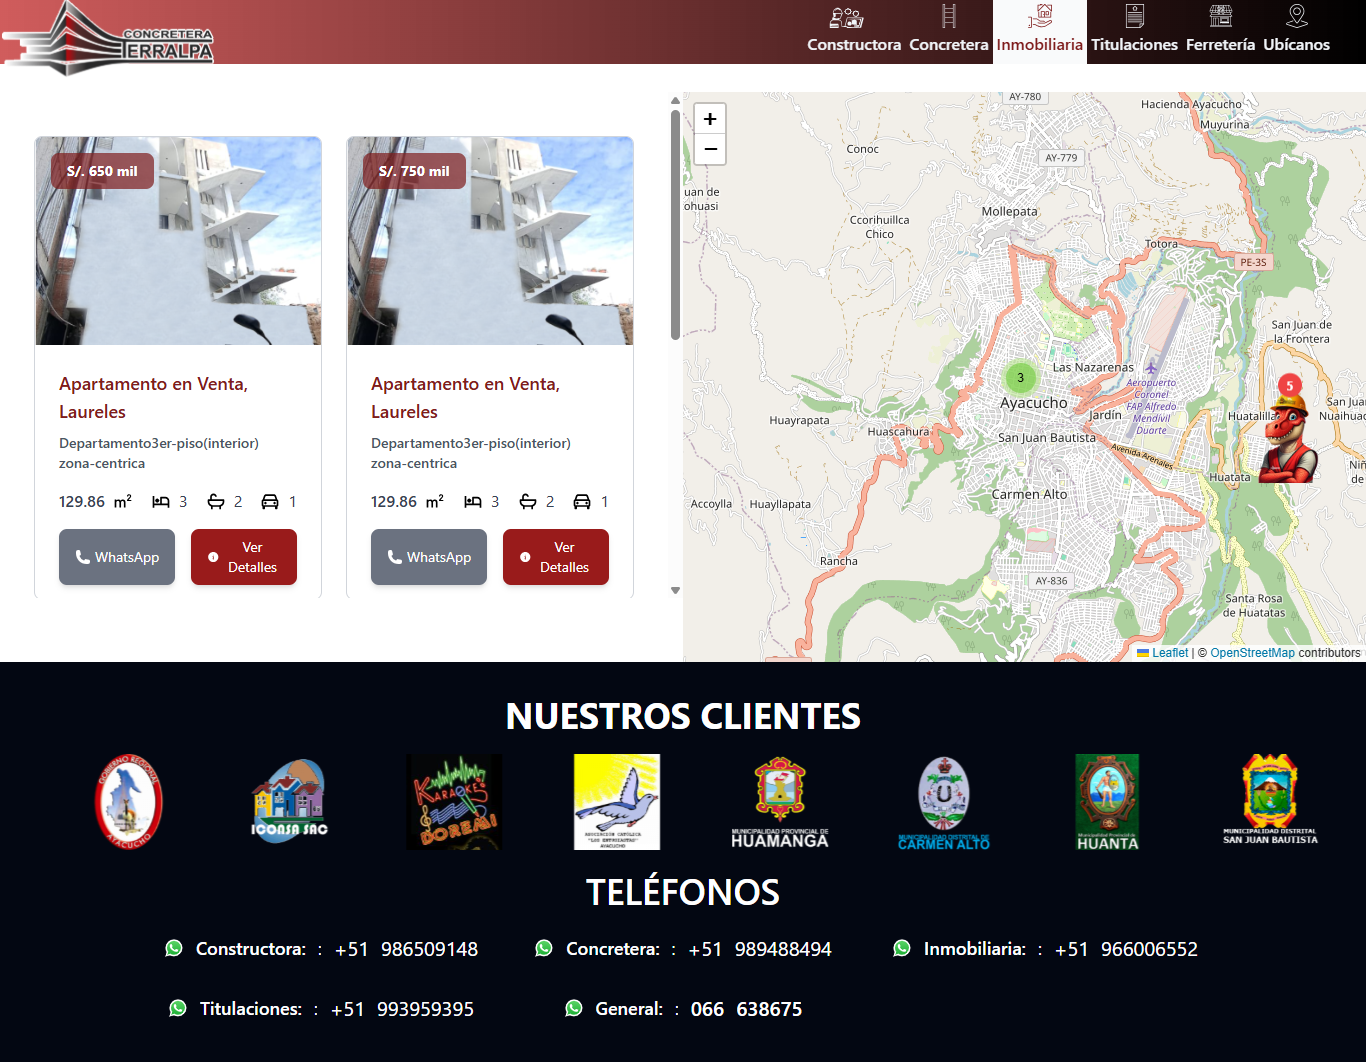
Task: Zoom in on the map
Action: [x=710, y=119]
